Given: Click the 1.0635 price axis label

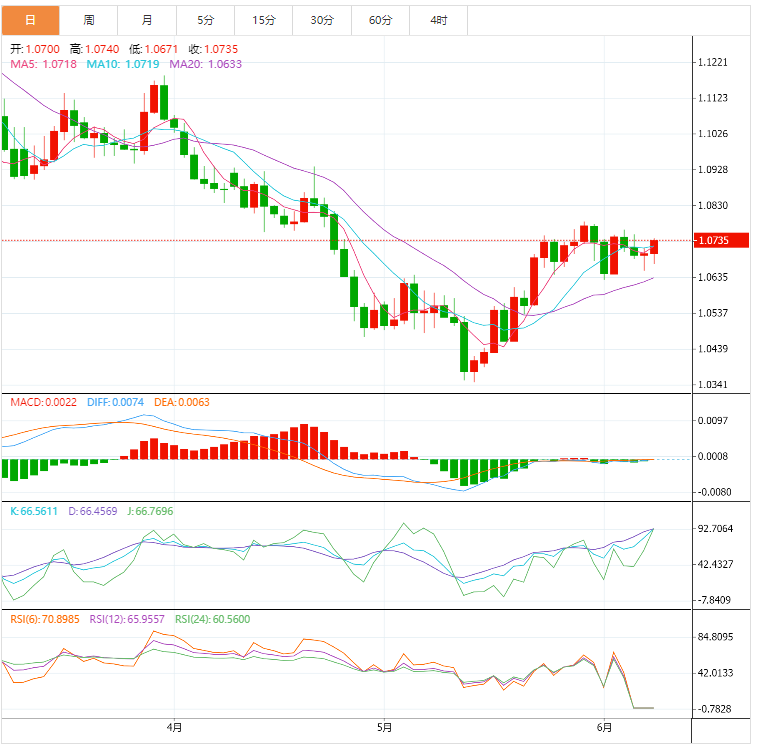Looking at the screenshot, I should (x=713, y=278).
